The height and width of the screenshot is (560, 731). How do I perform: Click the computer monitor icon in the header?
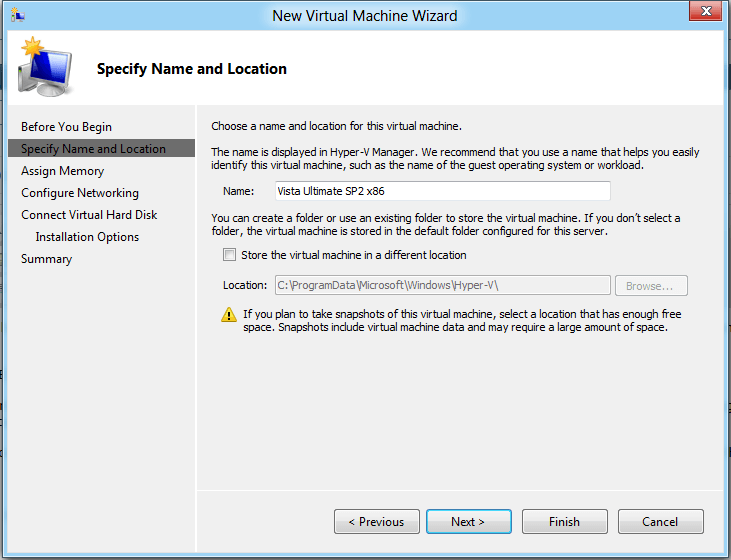point(44,70)
